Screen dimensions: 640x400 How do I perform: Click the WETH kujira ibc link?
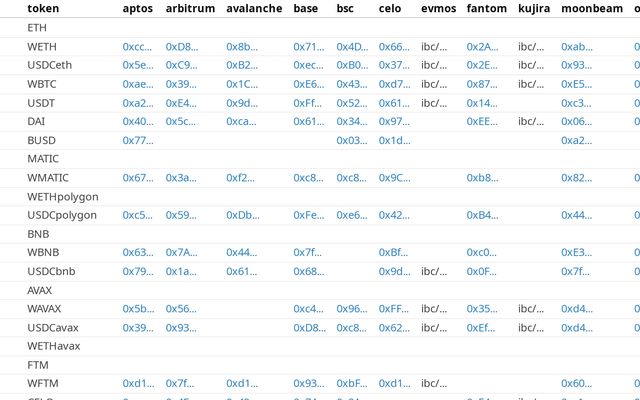531,47
